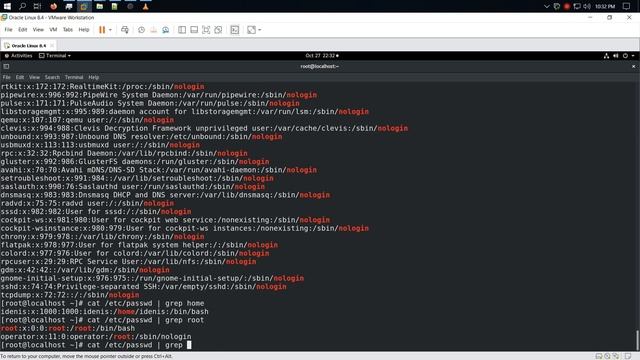Click the stretch guest display icon
The image size is (640, 360).
click(251, 30)
